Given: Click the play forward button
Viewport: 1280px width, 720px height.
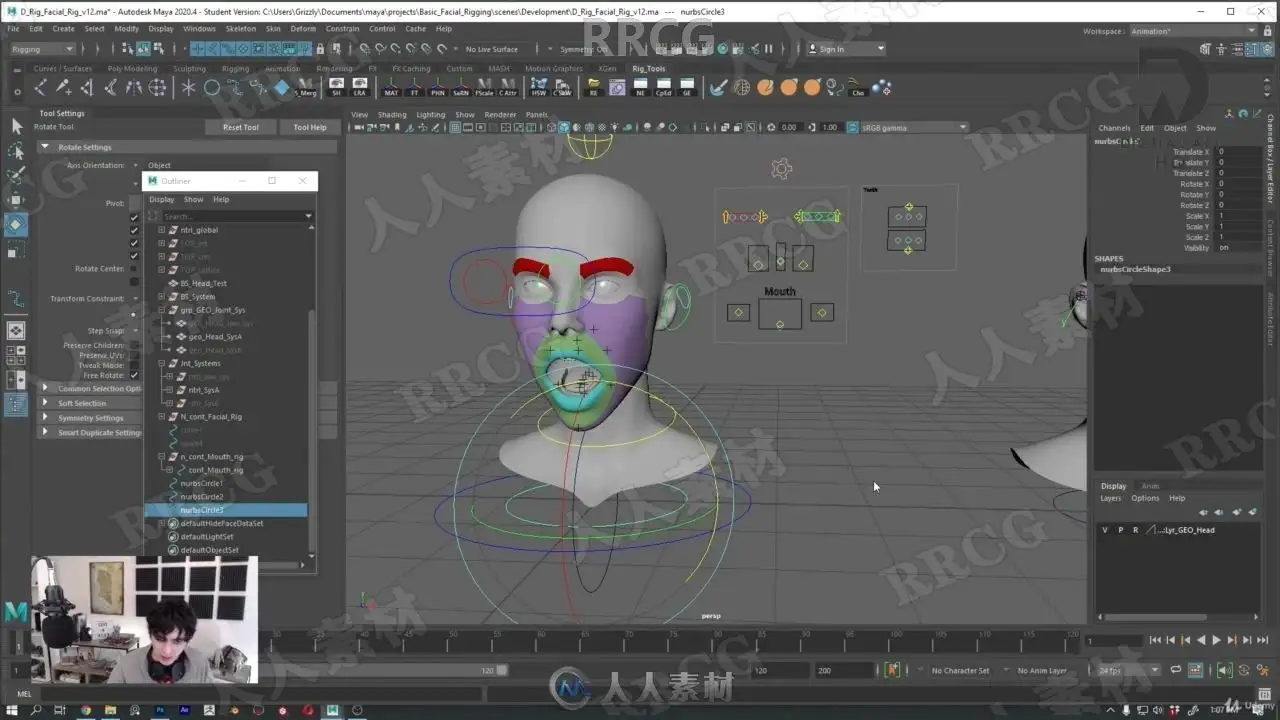Looking at the screenshot, I should tap(1216, 640).
